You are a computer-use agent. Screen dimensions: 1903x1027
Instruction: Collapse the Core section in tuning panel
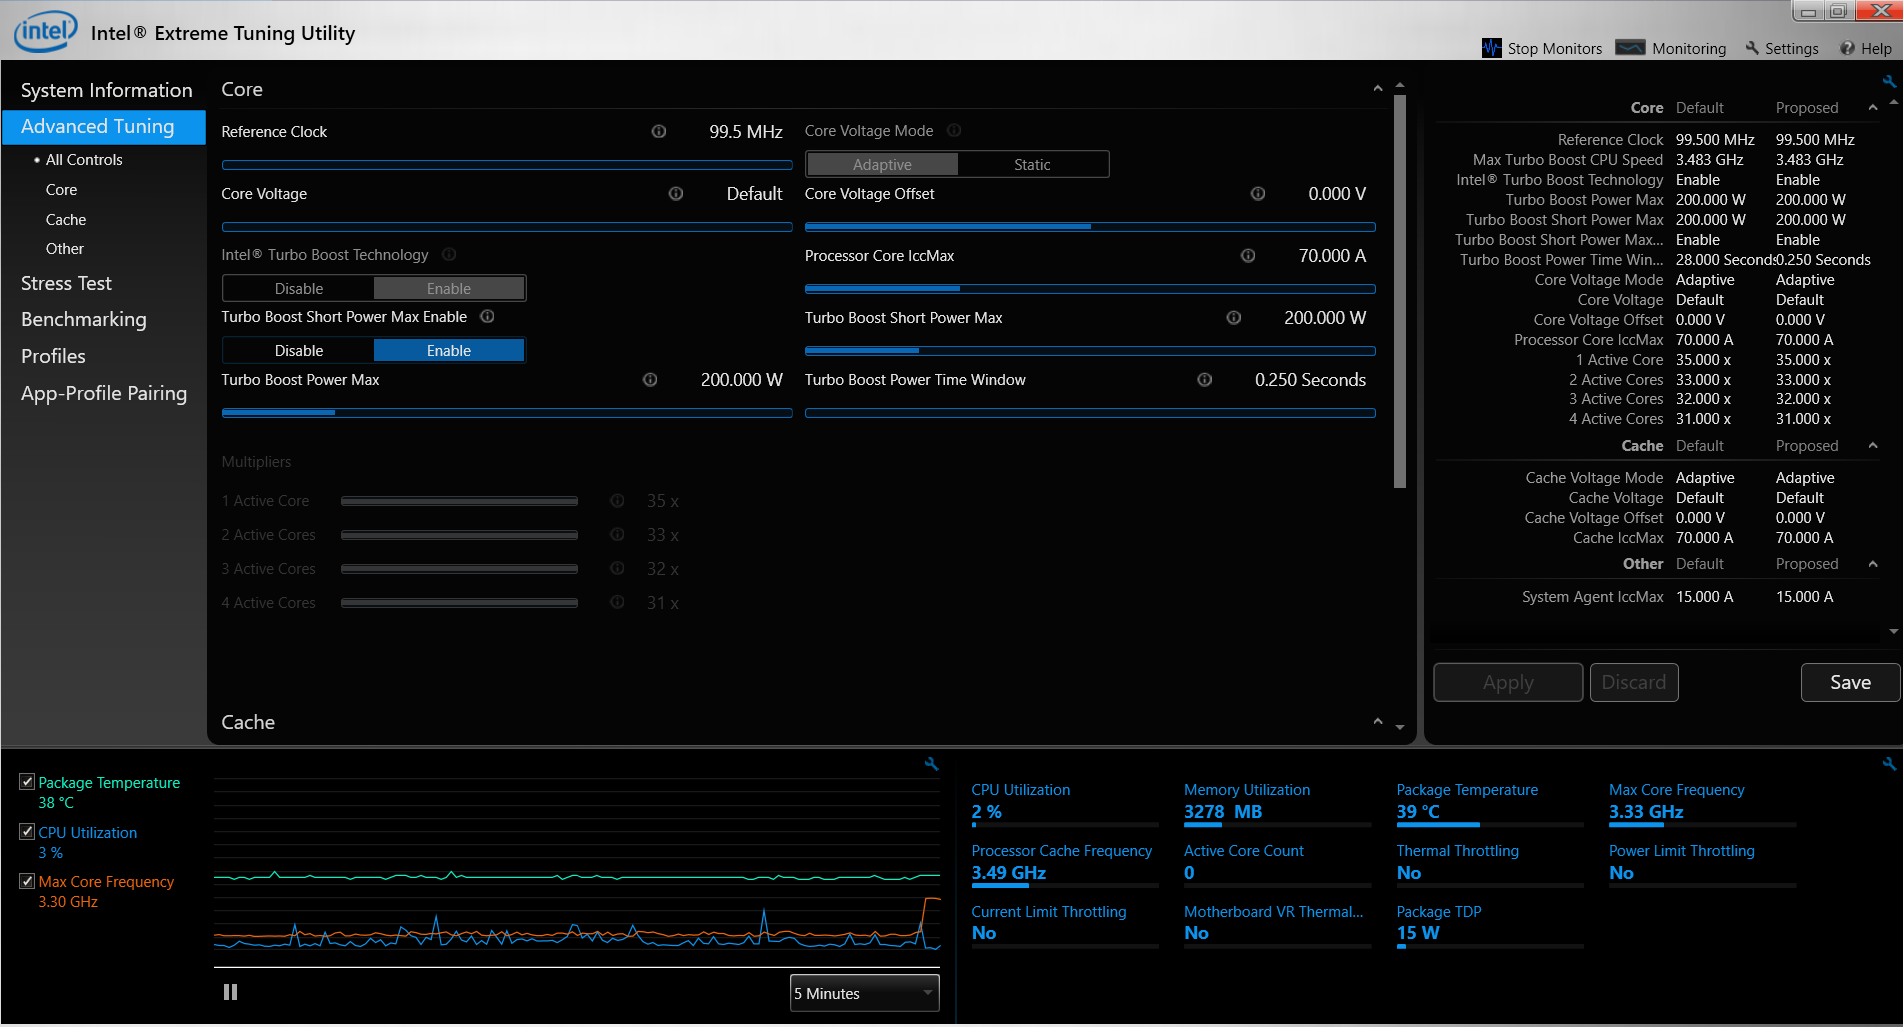[x=1378, y=89]
